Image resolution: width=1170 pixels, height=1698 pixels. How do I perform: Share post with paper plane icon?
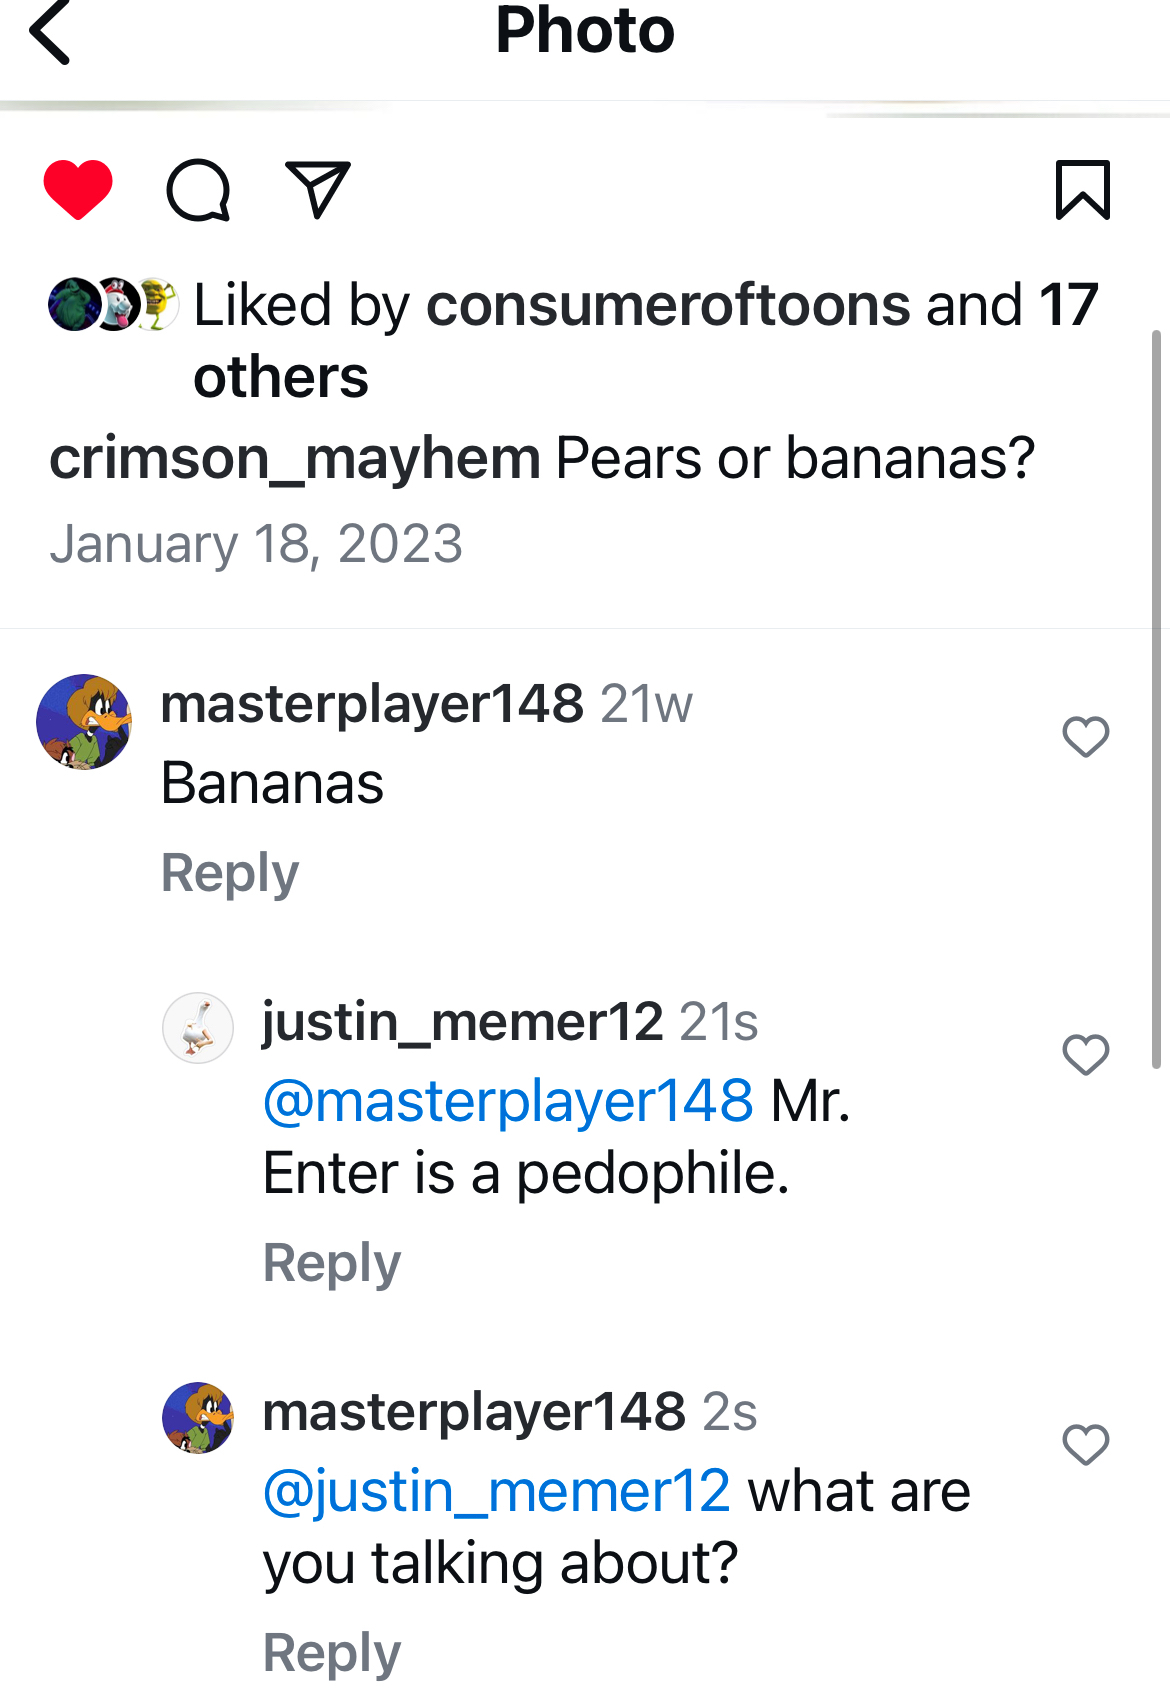[x=318, y=188]
